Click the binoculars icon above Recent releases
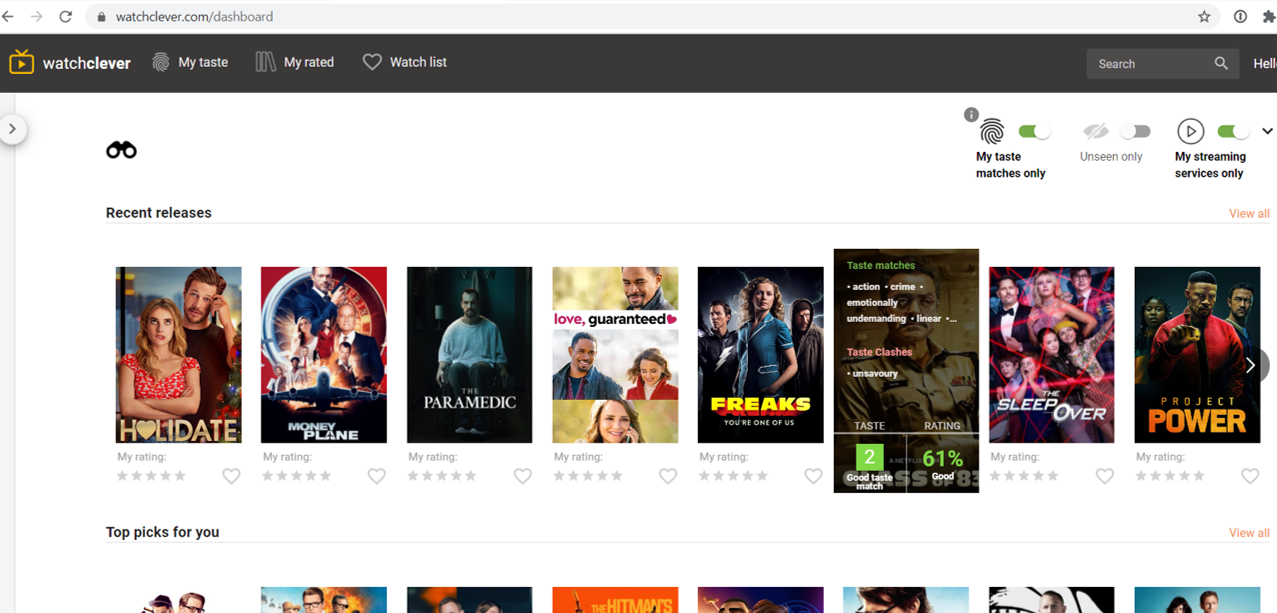The image size is (1277, 613). pos(121,150)
